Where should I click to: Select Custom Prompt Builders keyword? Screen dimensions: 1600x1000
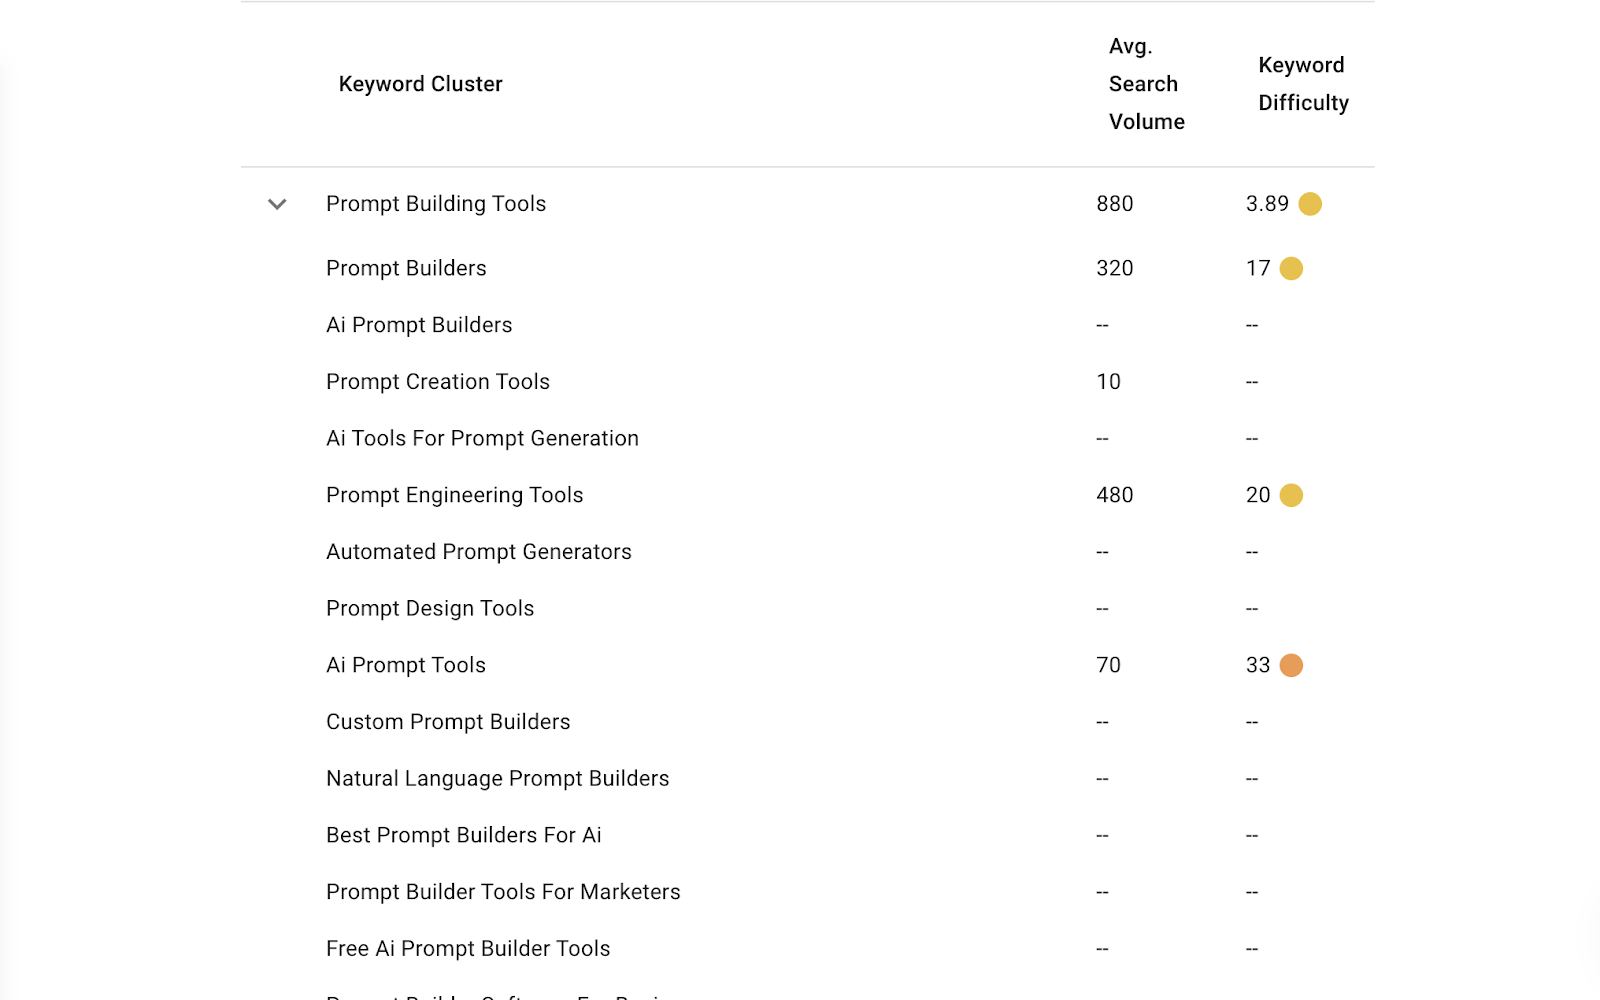click(448, 722)
